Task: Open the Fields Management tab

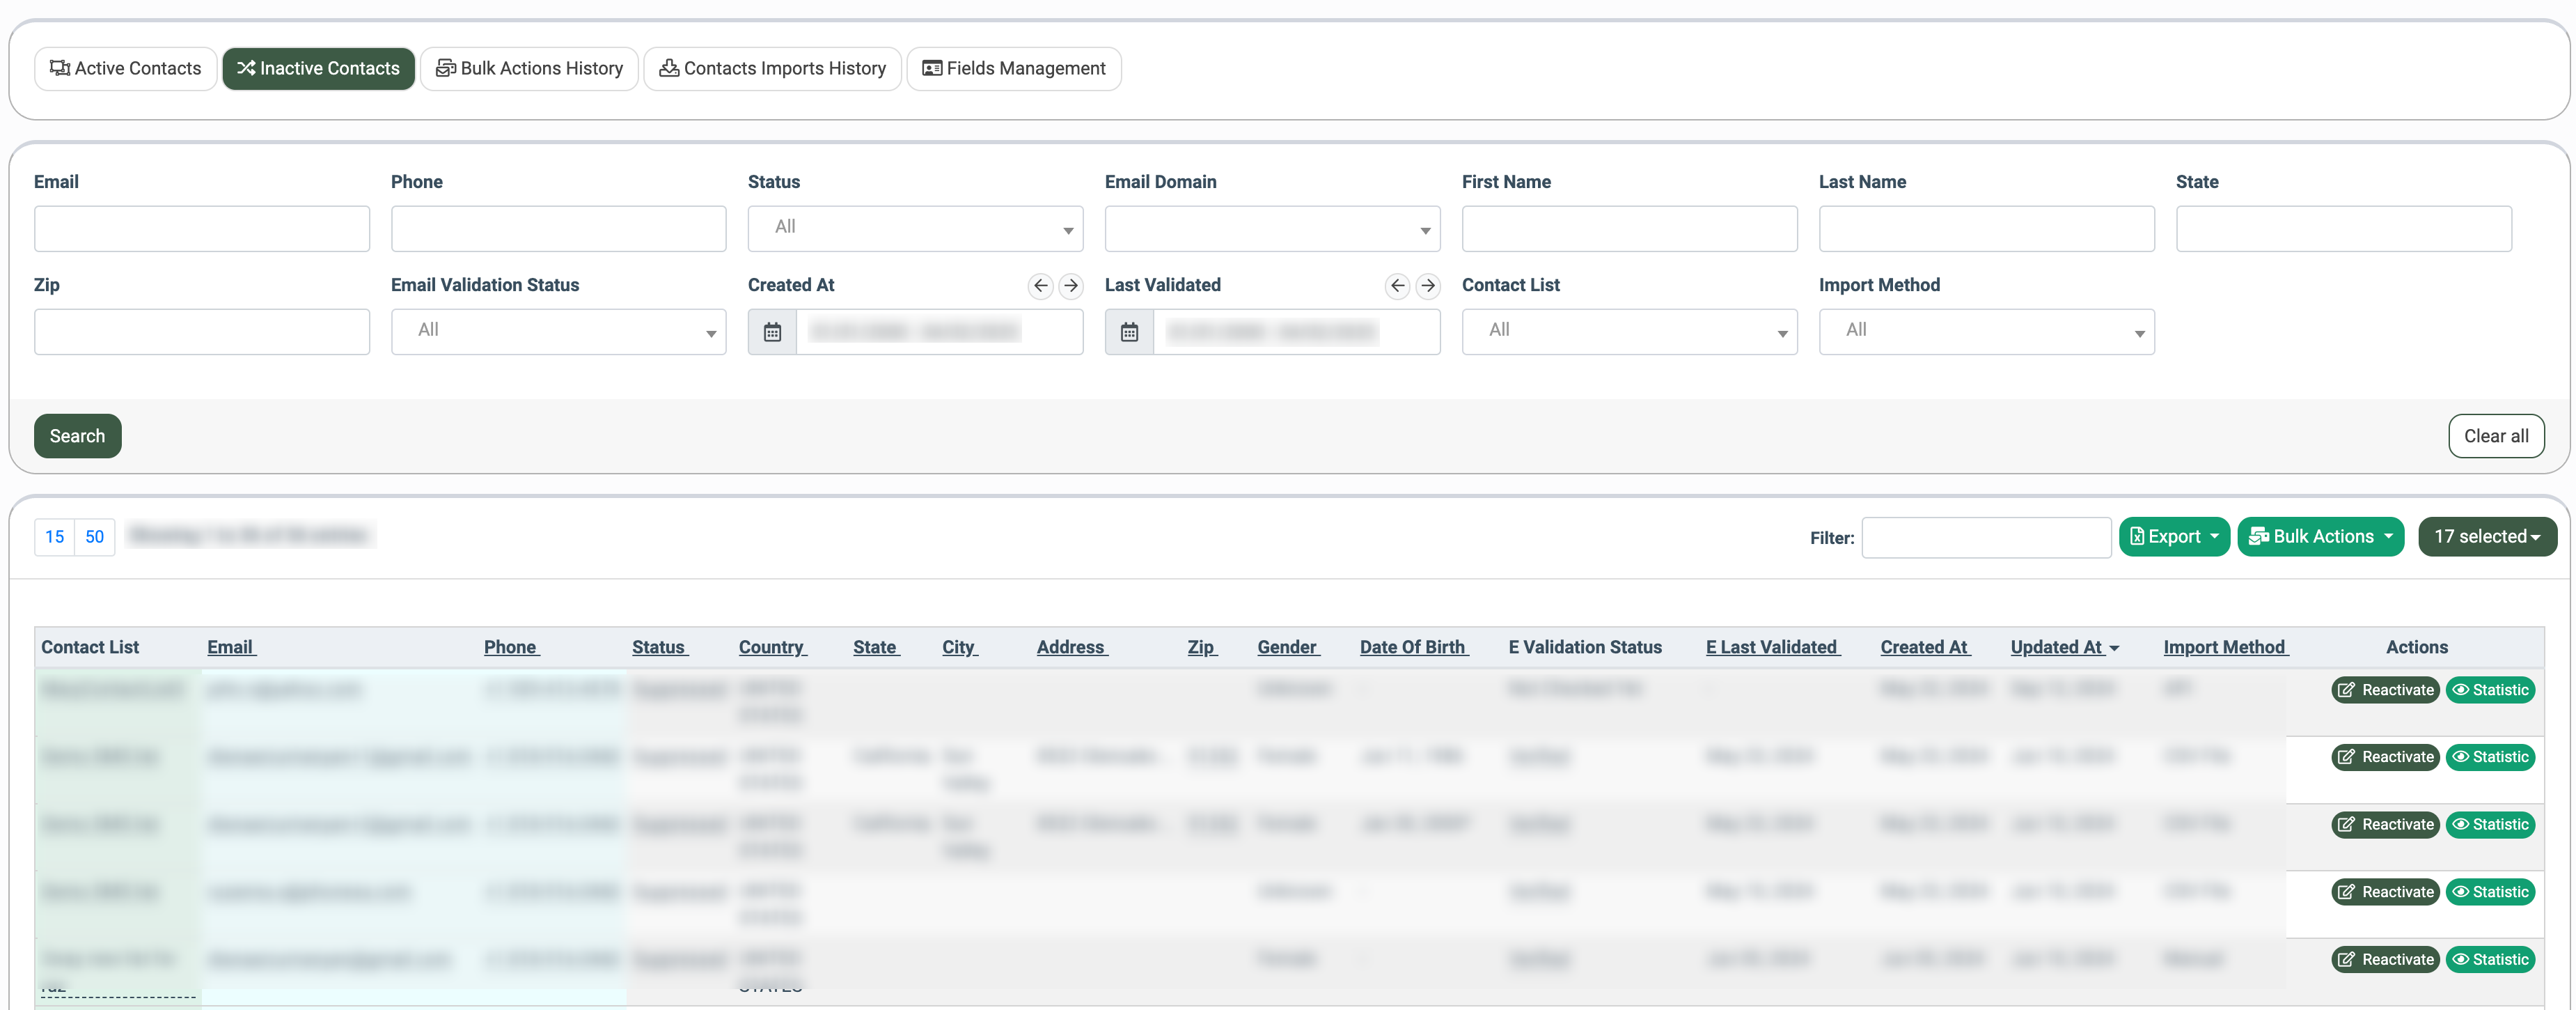Action: (1013, 69)
